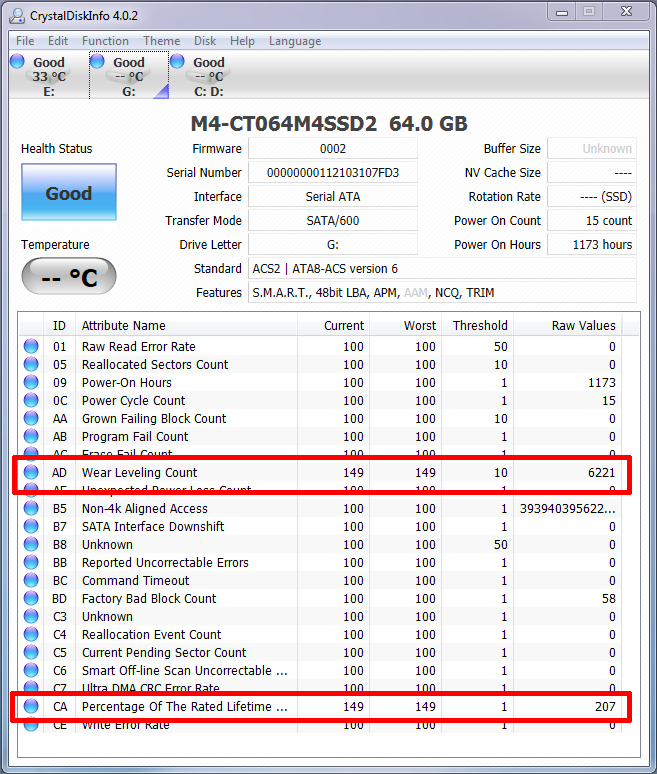Click status orb for Current Pending Sector Count
This screenshot has height=774, width=657.
click(31, 653)
